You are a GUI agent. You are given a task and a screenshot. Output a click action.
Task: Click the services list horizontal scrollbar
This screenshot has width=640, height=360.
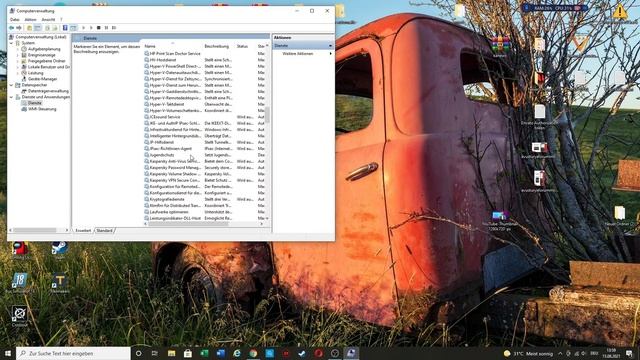click(x=189, y=224)
